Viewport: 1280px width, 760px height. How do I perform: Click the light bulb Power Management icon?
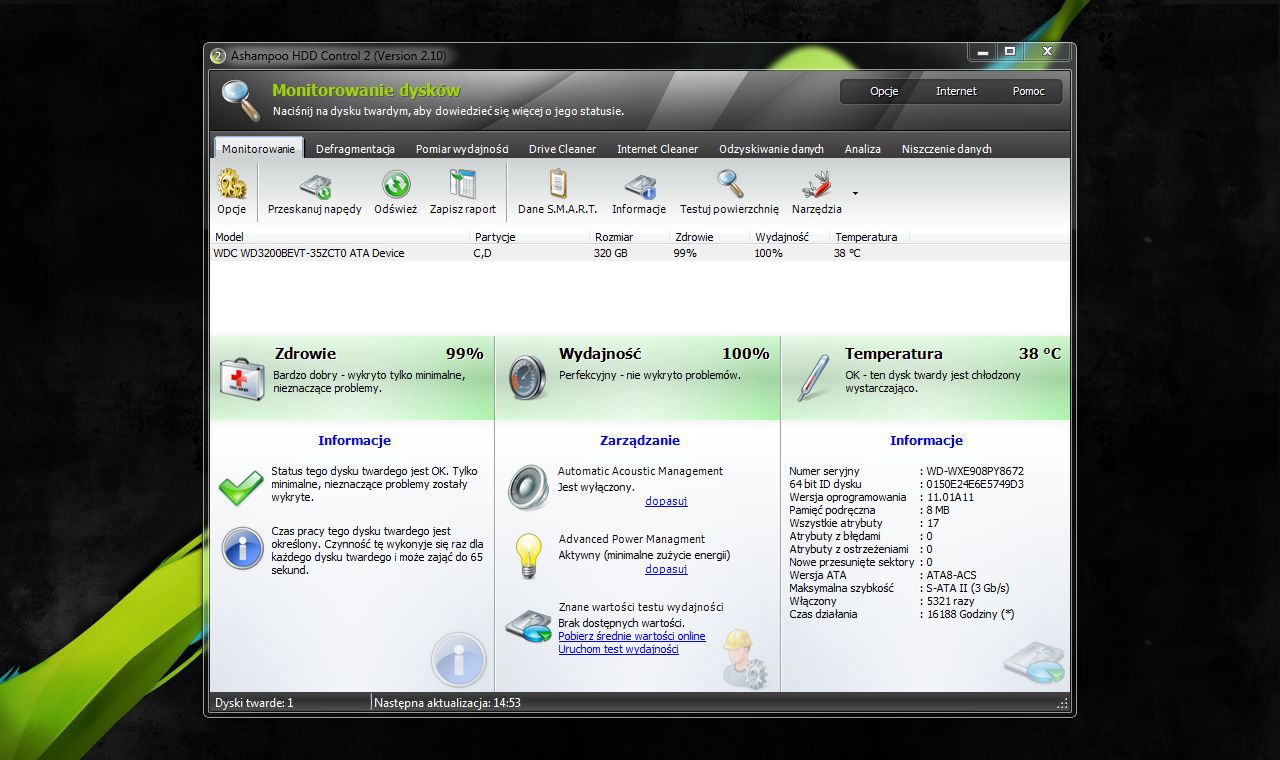click(x=528, y=556)
